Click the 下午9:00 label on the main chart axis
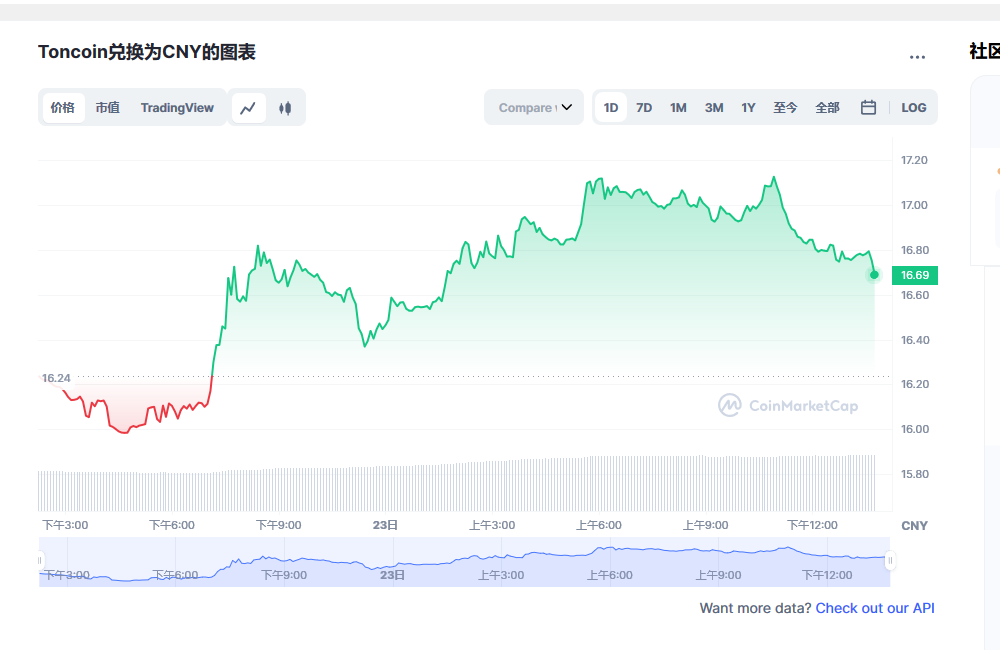The height and width of the screenshot is (650, 1000). click(279, 525)
